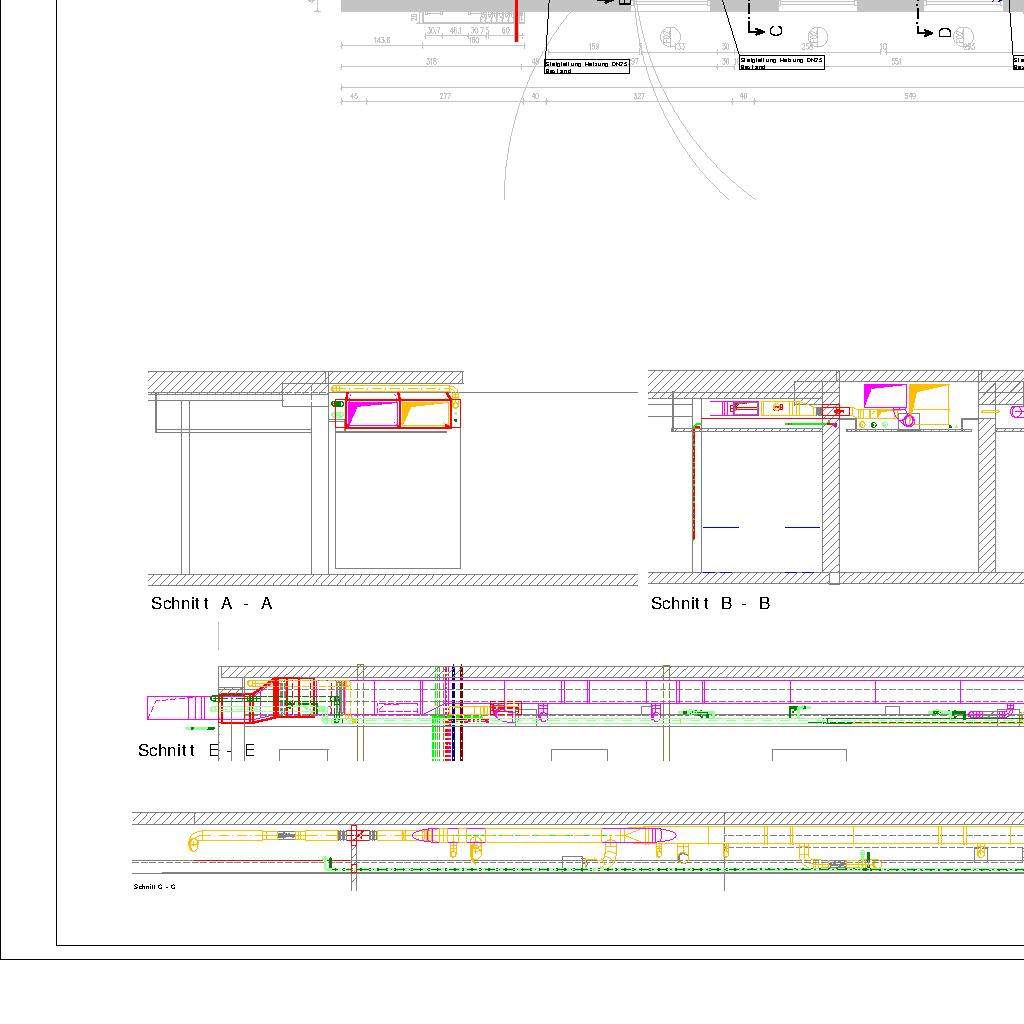Select the magenta duct in Schnitt A-A
The image size is (1024, 1024).
coord(372,411)
